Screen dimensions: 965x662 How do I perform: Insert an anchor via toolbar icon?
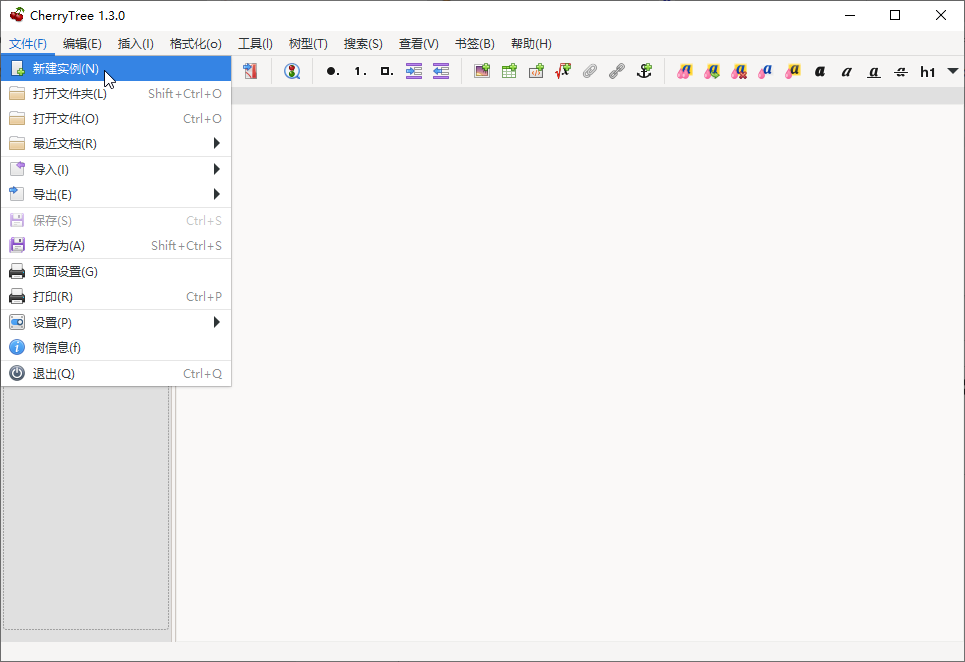point(644,71)
